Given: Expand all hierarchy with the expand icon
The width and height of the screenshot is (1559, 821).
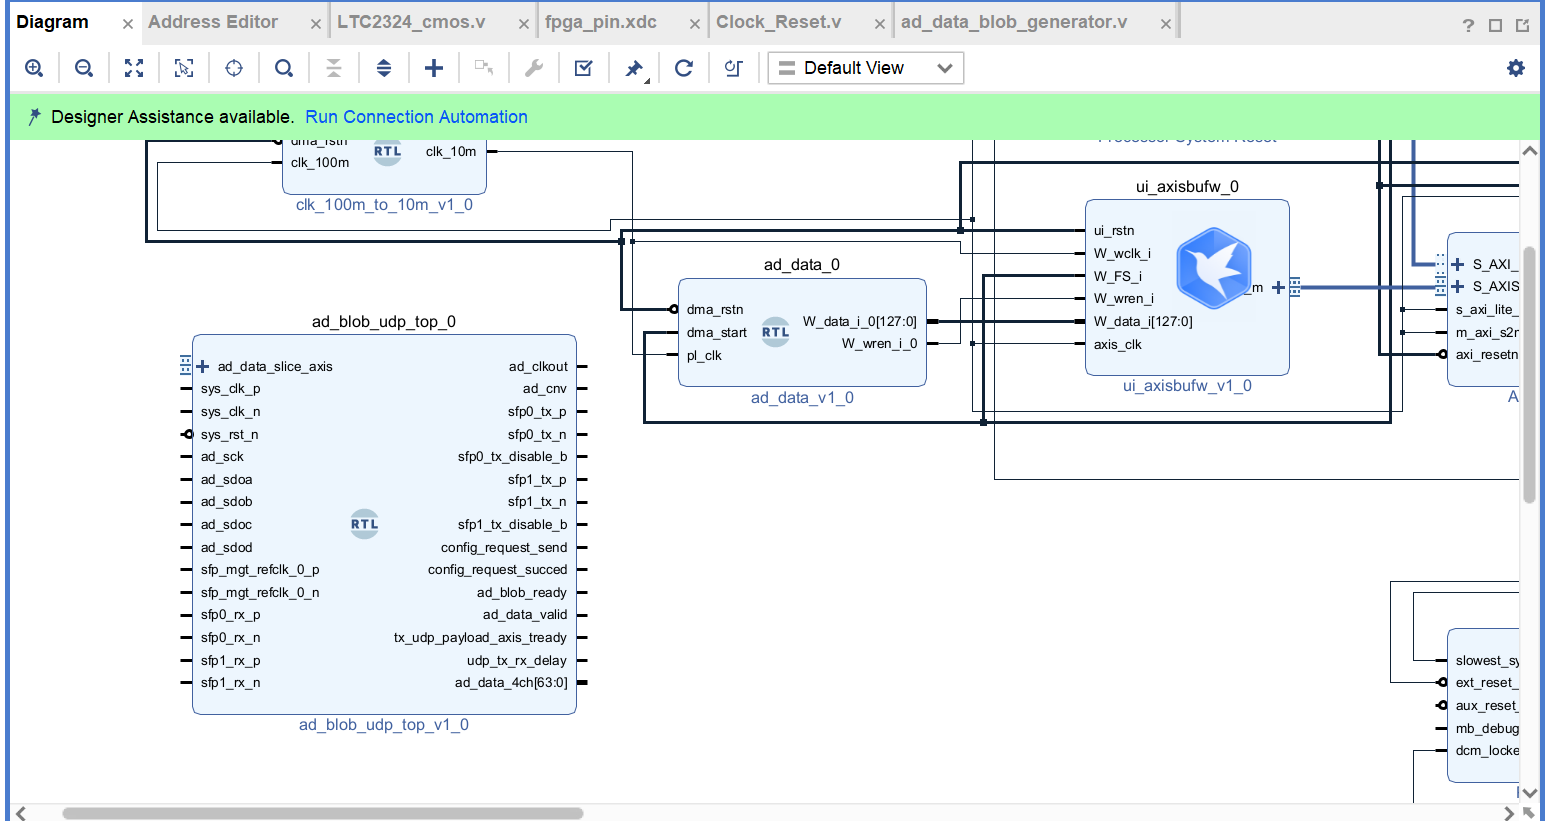Looking at the screenshot, I should pyautogui.click(x=384, y=68).
